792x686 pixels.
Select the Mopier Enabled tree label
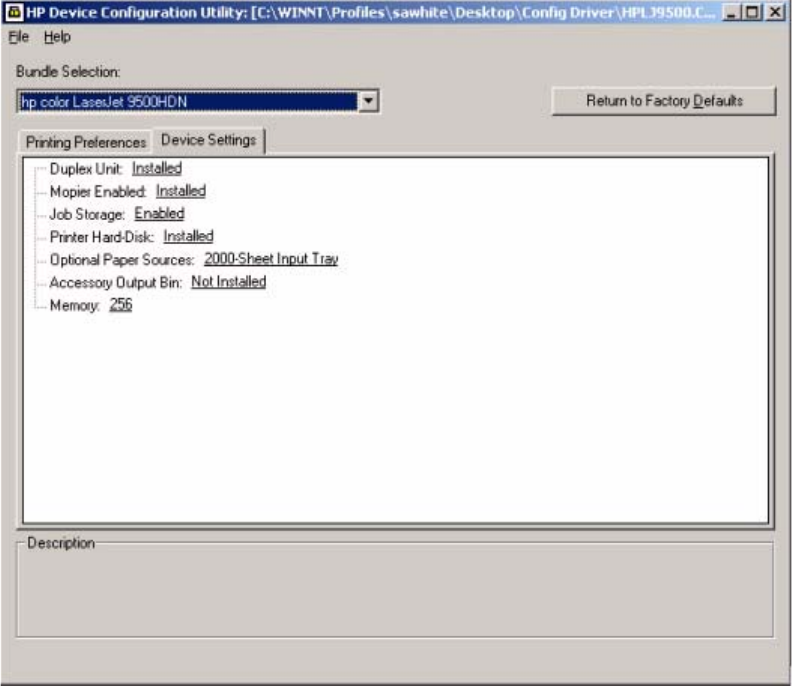[x=98, y=191]
